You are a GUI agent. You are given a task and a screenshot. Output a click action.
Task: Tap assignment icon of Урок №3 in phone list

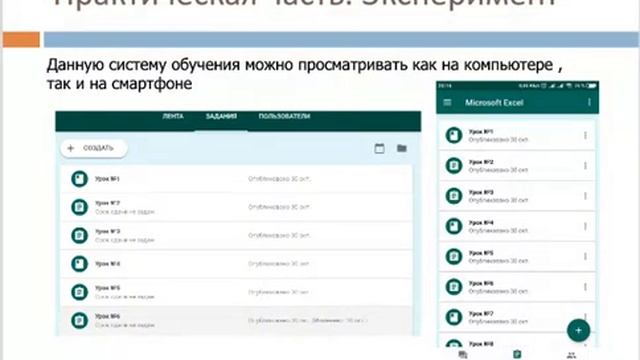pyautogui.click(x=453, y=196)
